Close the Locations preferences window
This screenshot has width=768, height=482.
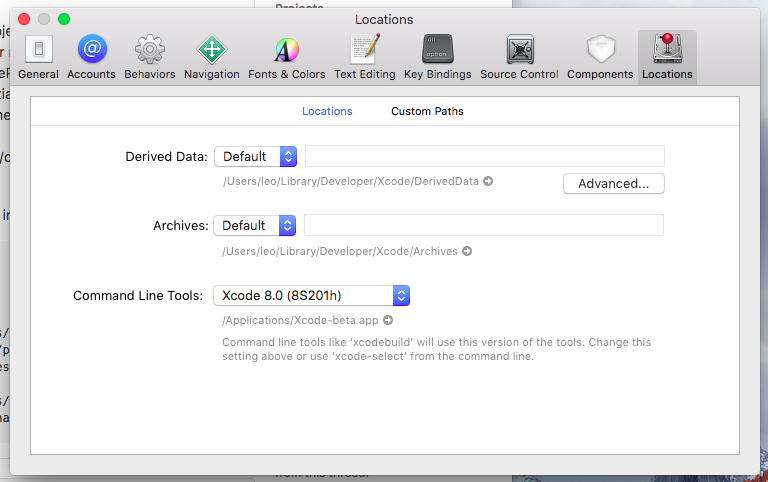(x=24, y=19)
